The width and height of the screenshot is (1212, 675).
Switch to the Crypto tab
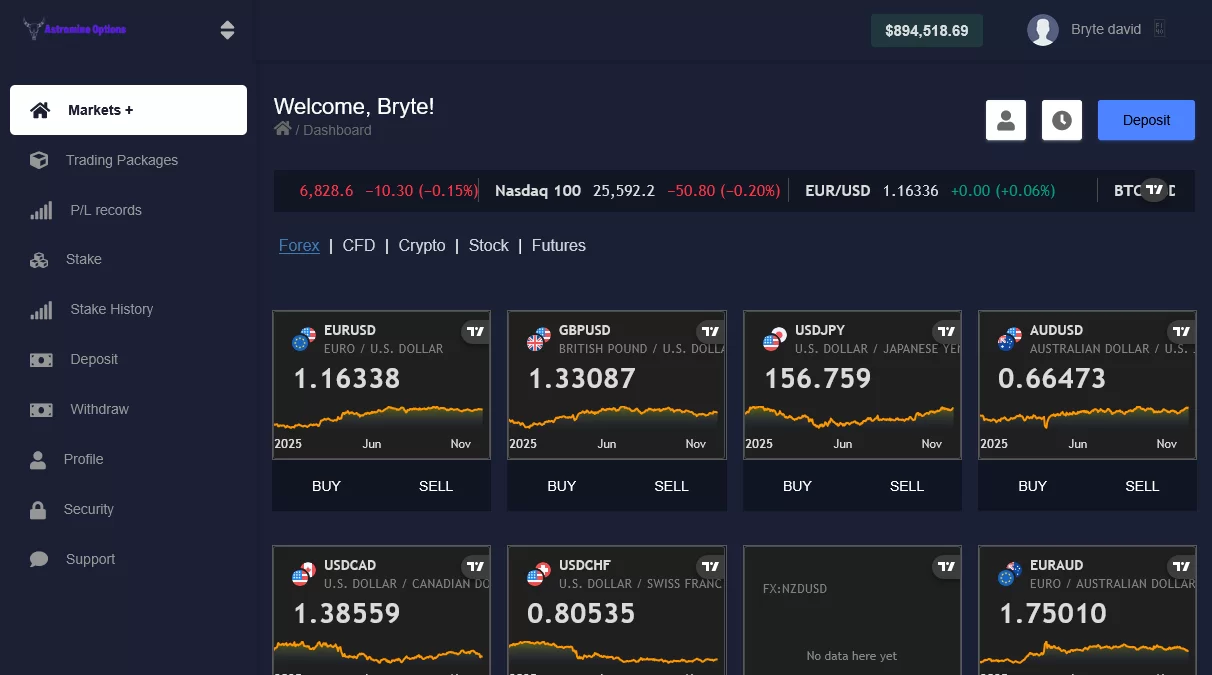(x=421, y=245)
